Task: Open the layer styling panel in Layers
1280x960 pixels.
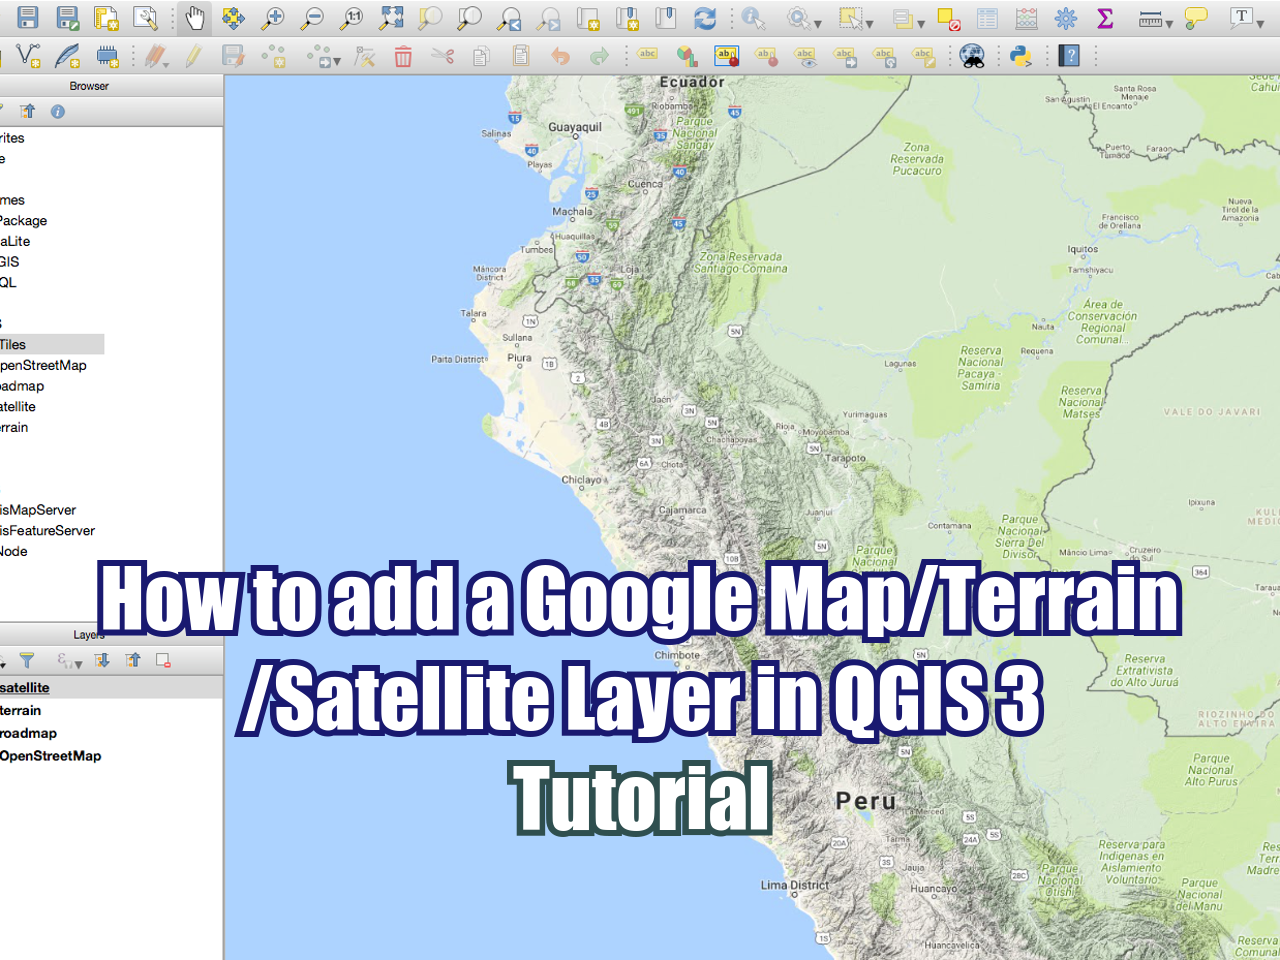Action: pyautogui.click(x=4, y=661)
